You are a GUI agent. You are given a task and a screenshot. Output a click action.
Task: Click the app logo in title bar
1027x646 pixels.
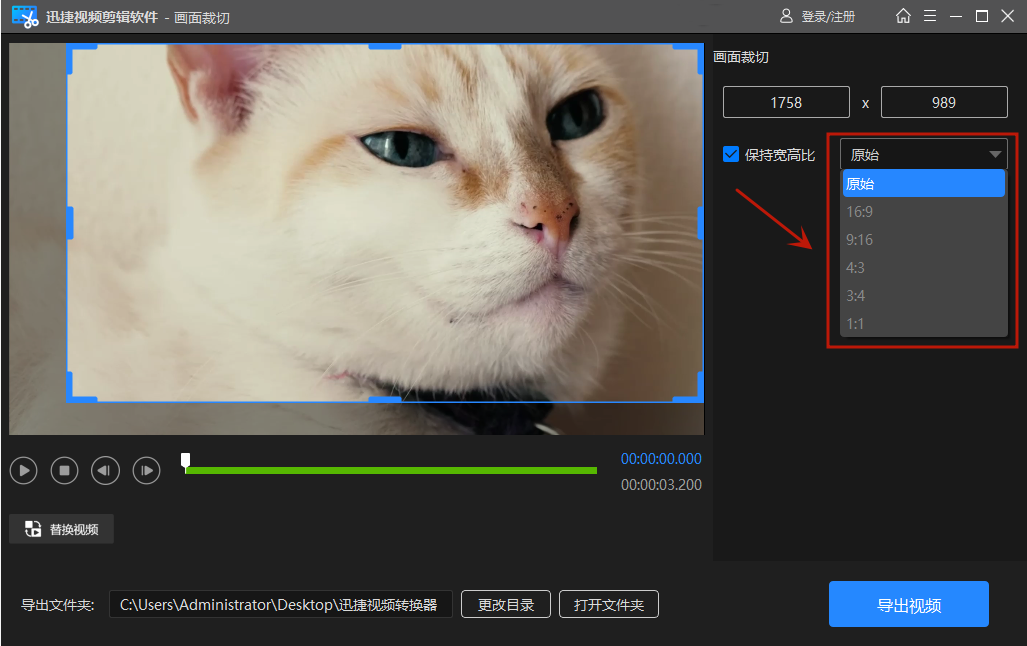click(24, 16)
